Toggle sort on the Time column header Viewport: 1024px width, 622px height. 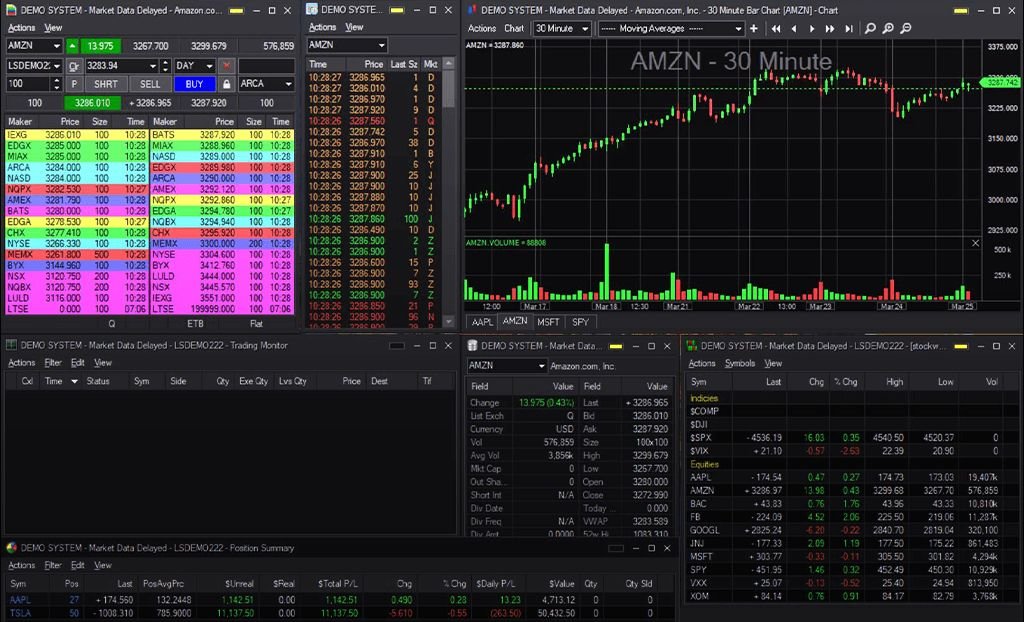click(x=53, y=381)
